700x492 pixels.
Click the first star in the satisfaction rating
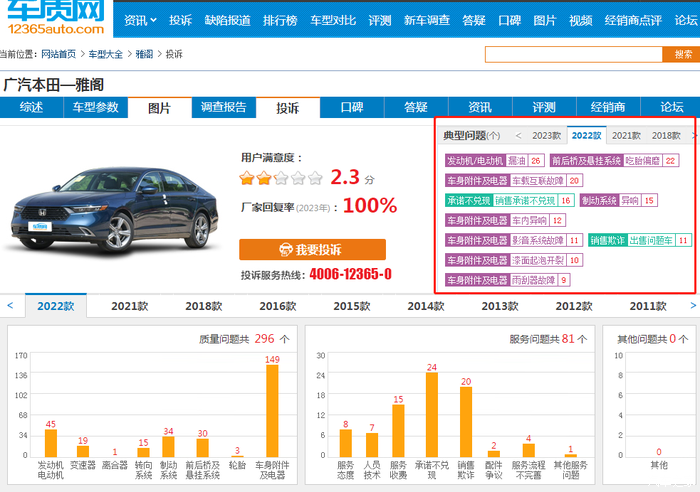pos(246,179)
